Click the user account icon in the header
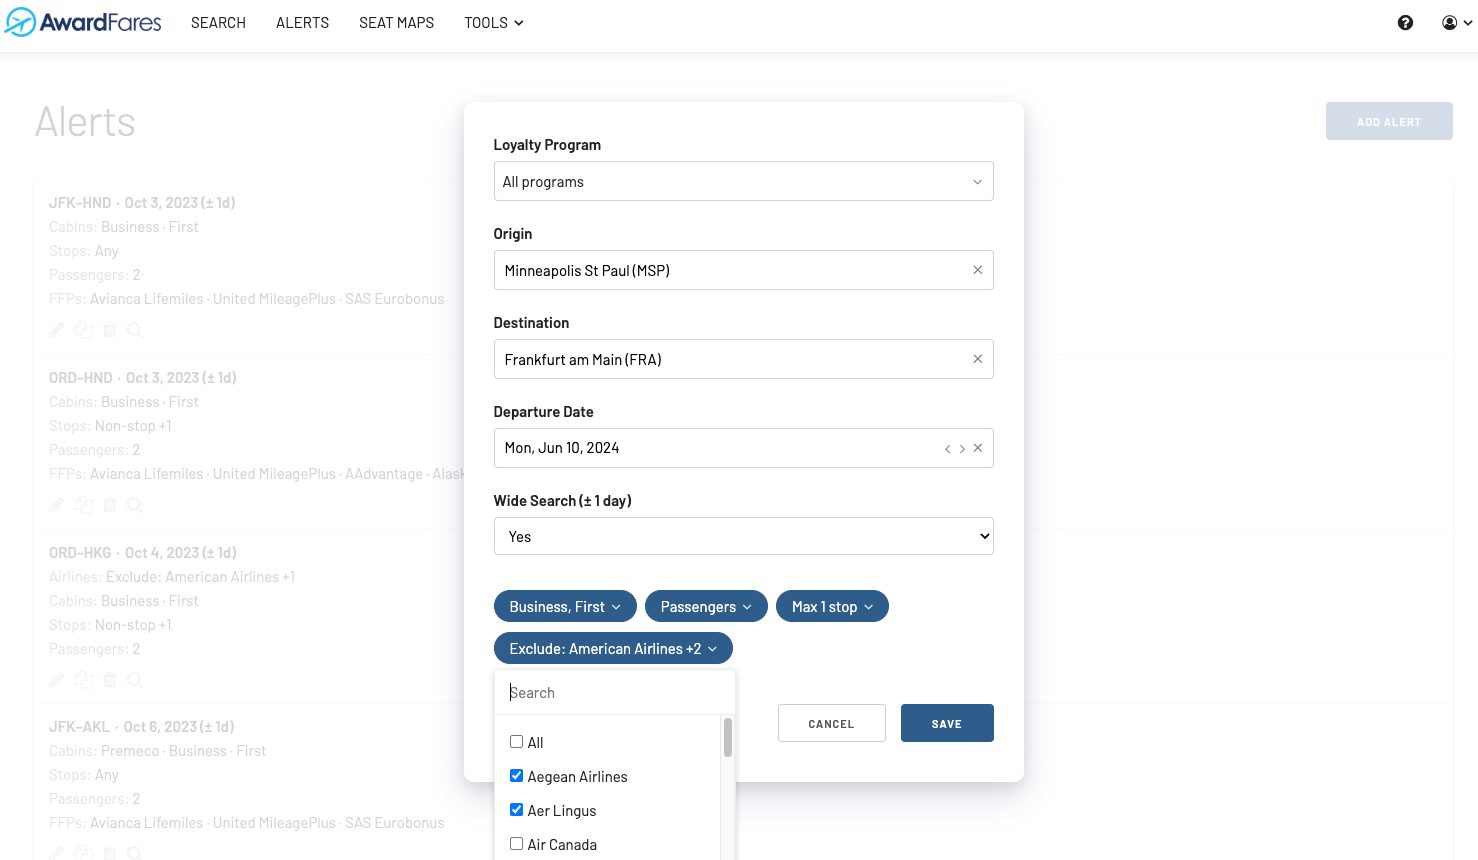 [x=1450, y=22]
